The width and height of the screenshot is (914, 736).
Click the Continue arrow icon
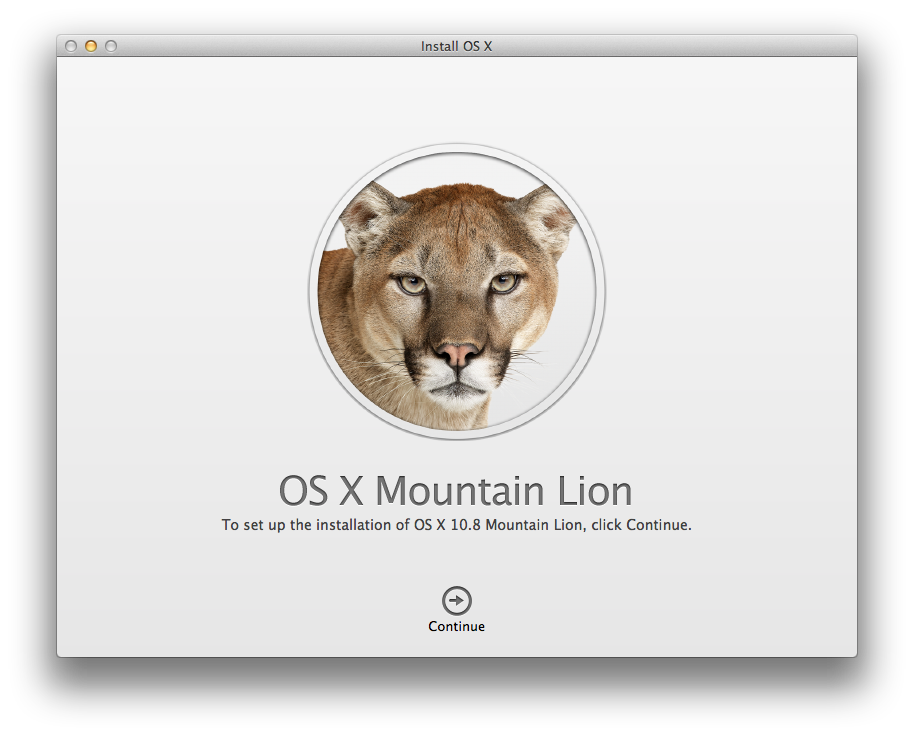456,600
